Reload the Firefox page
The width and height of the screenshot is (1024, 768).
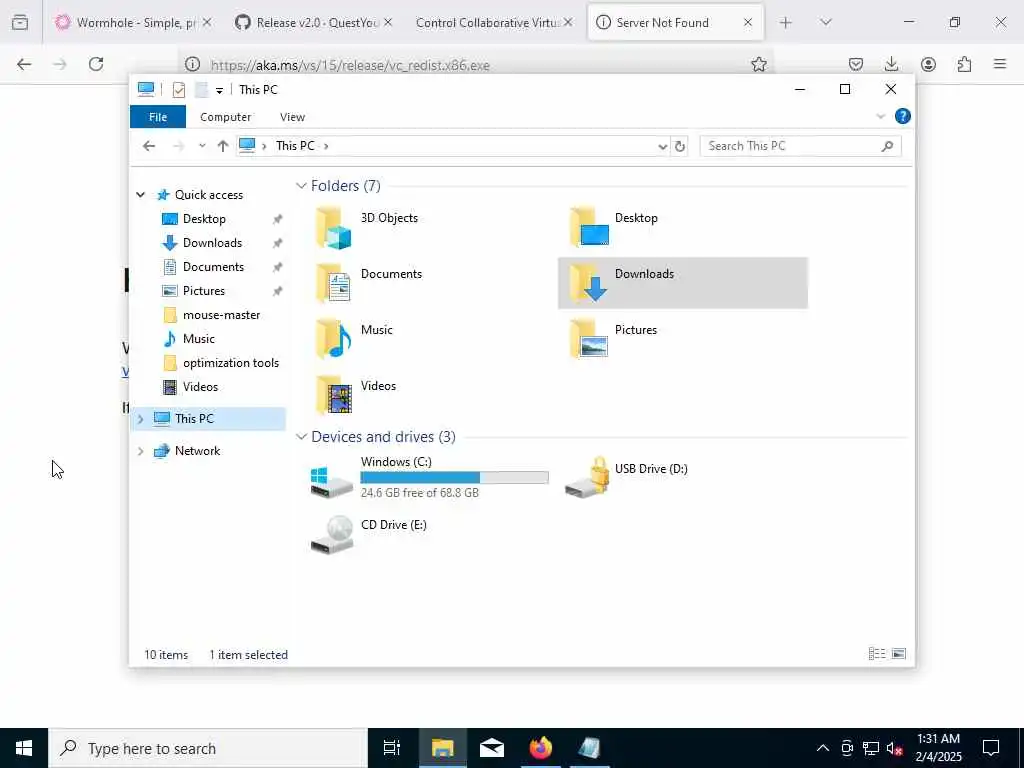(96, 64)
